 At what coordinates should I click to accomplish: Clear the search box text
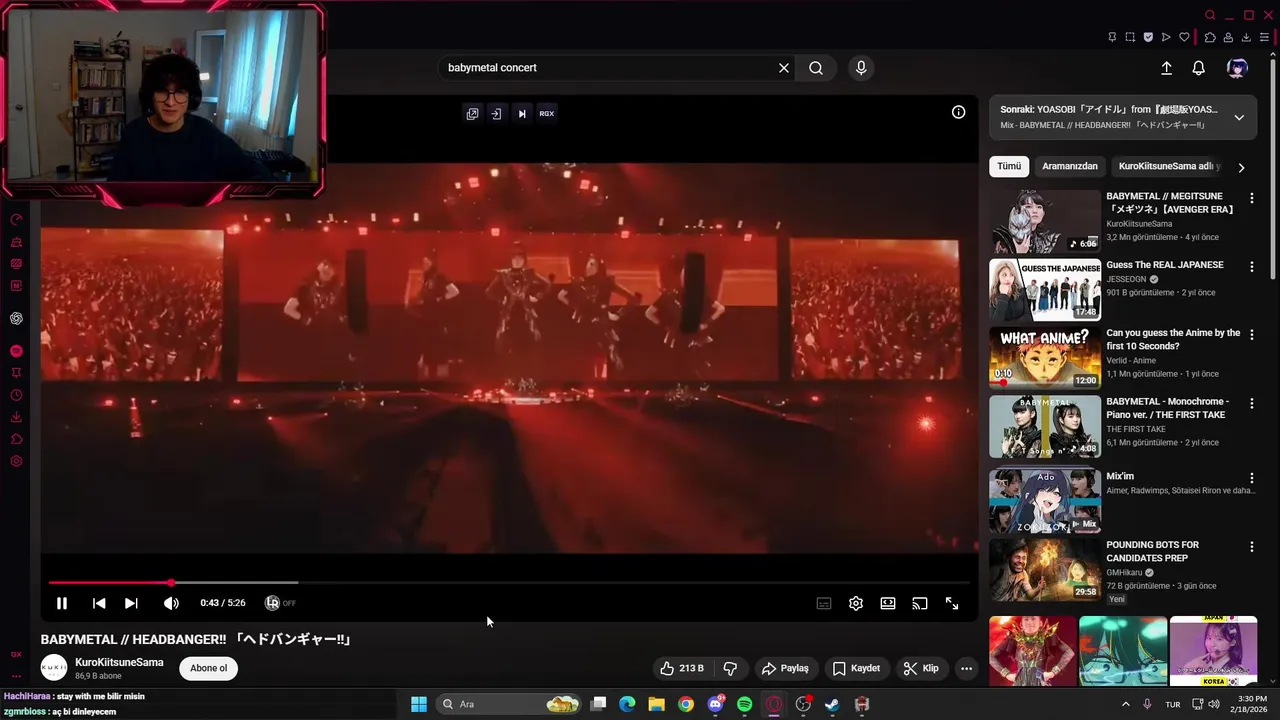(x=784, y=68)
